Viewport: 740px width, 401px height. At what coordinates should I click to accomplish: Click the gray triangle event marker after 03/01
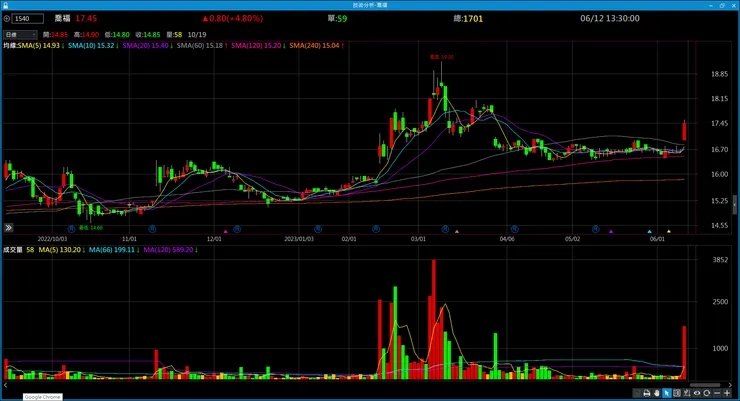pyautogui.click(x=457, y=231)
